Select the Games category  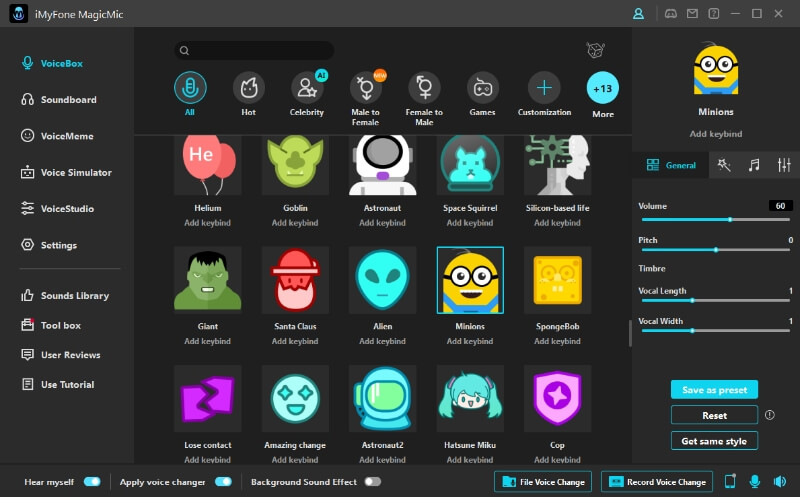[x=482, y=94]
